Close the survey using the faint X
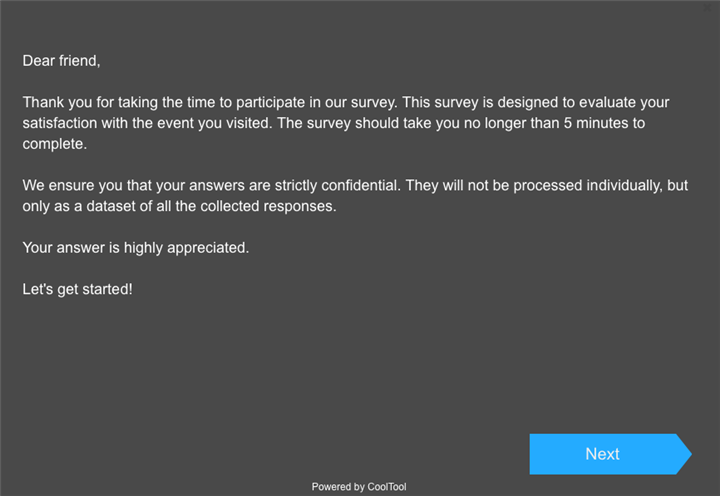The width and height of the screenshot is (720, 496). (x=709, y=7)
